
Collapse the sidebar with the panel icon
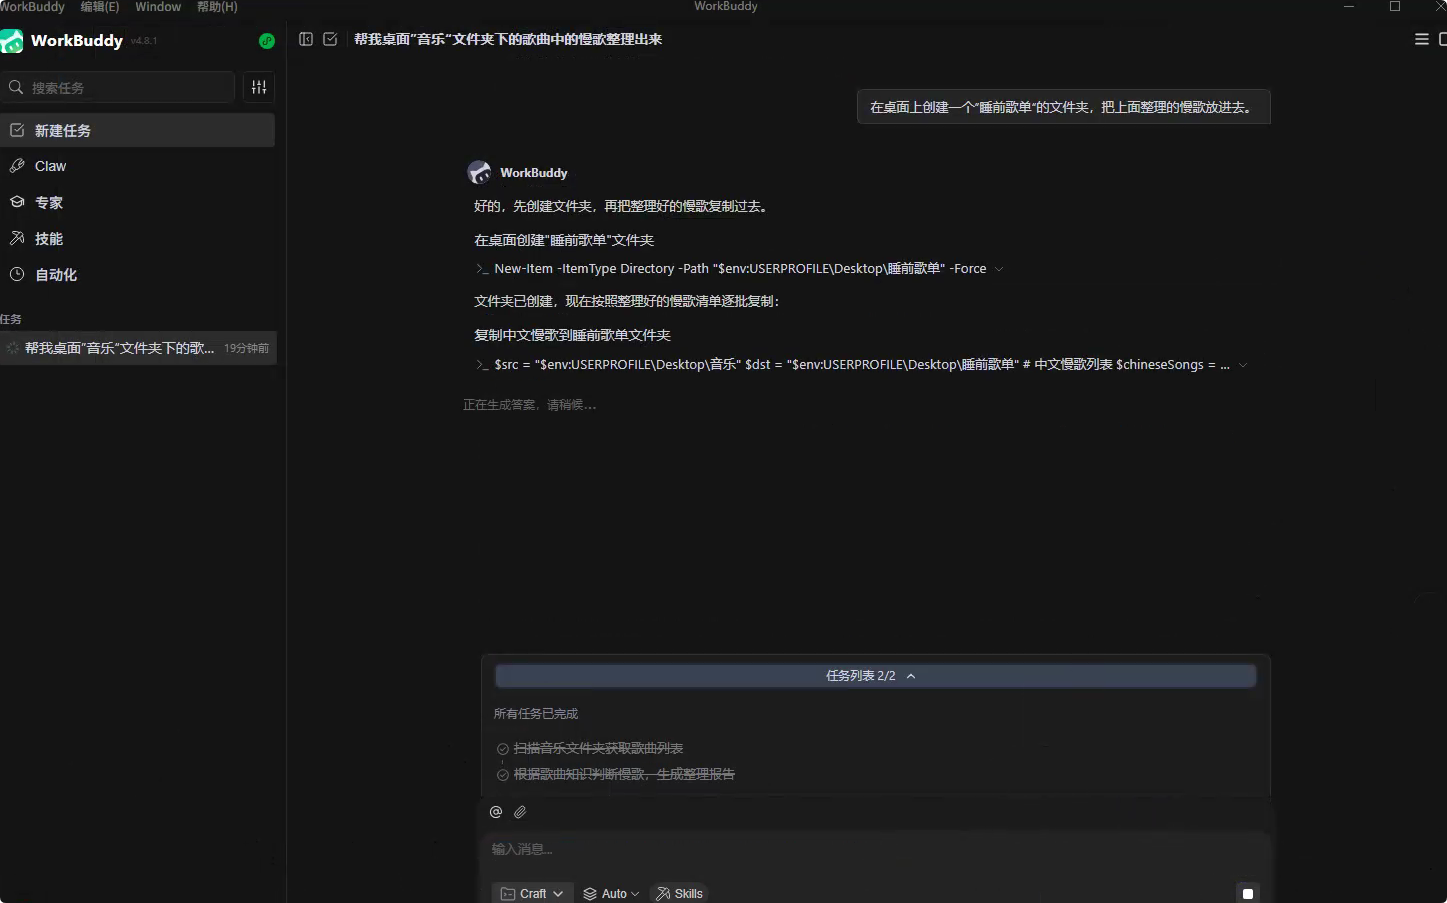(306, 39)
